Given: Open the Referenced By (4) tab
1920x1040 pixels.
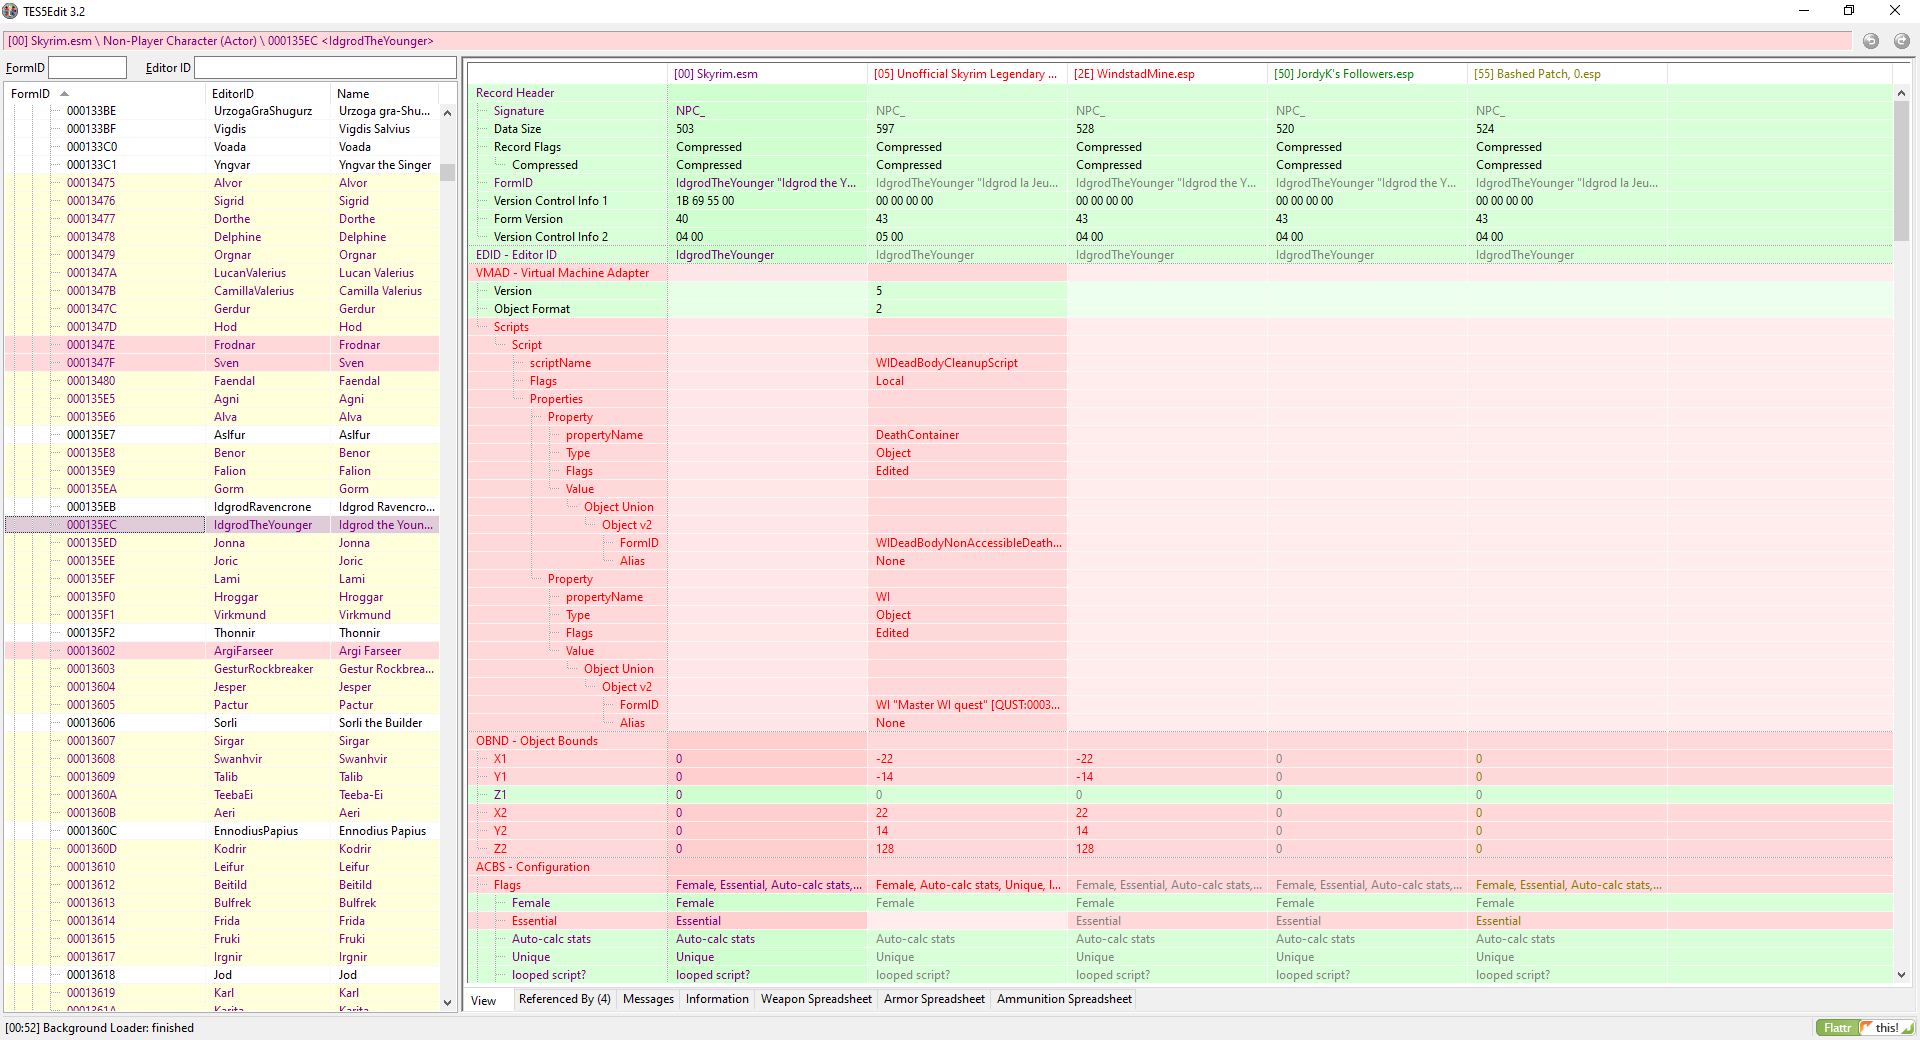Looking at the screenshot, I should (x=564, y=999).
